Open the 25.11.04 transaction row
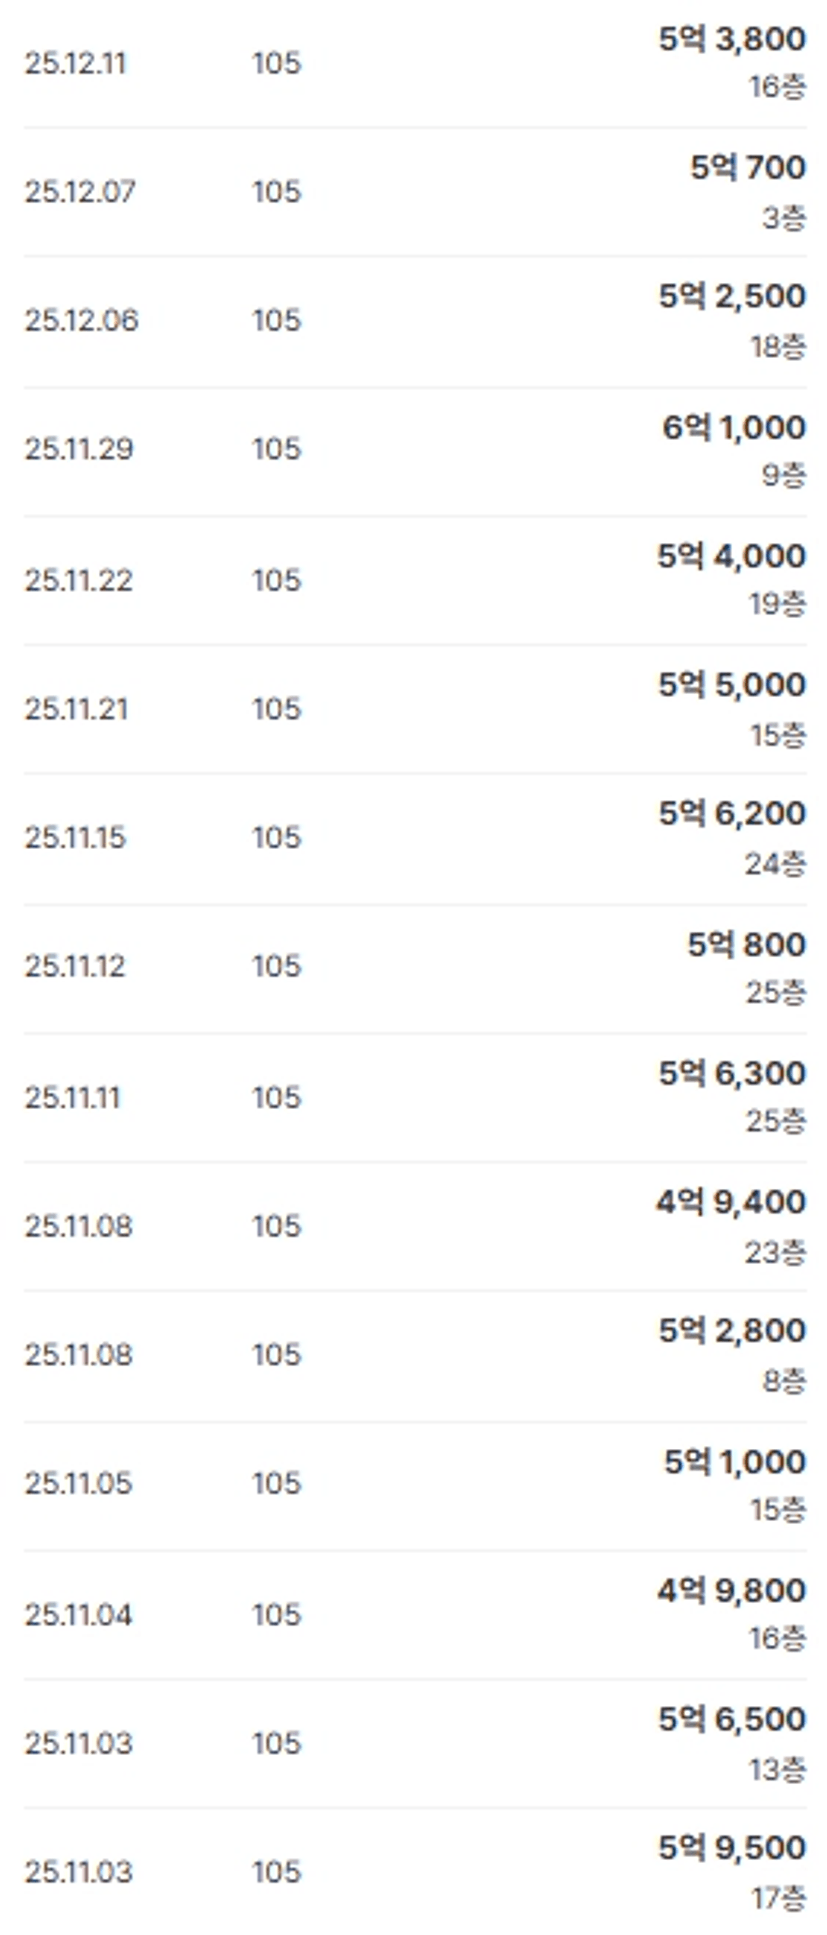The image size is (827, 1935). [78, 1615]
